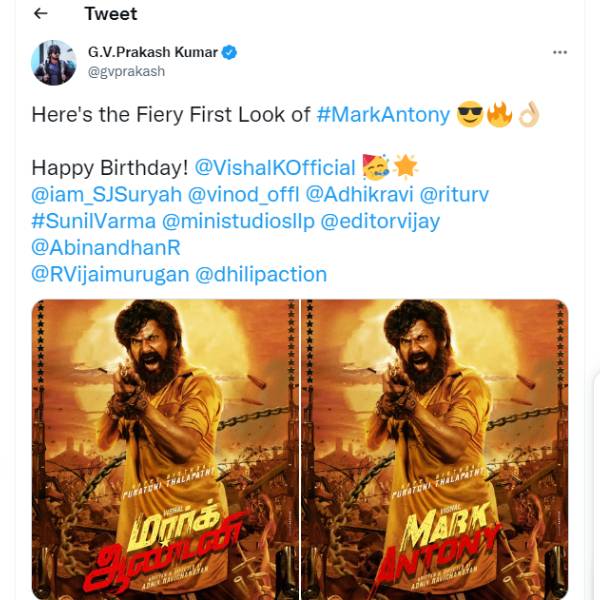This screenshot has width=600, height=600.
Task: Open @AbinandhanR mention
Action: tap(106, 248)
